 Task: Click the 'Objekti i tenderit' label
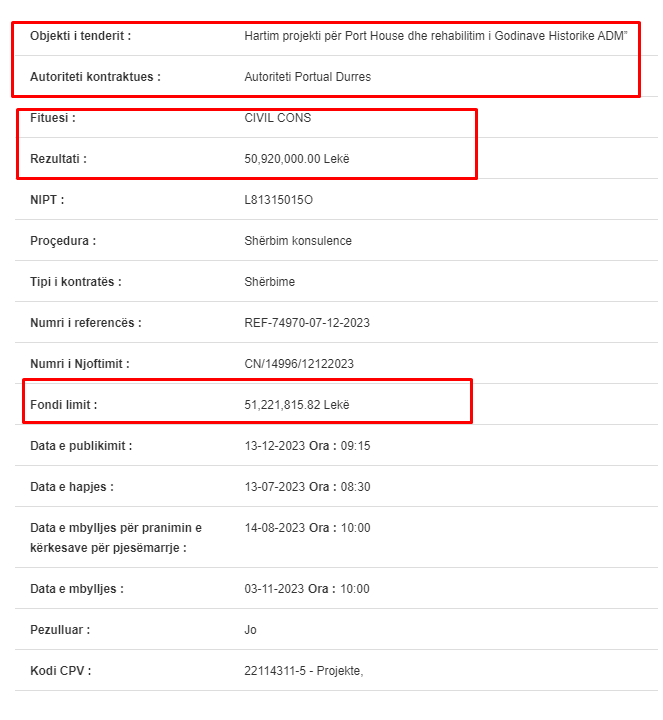pyautogui.click(x=80, y=36)
